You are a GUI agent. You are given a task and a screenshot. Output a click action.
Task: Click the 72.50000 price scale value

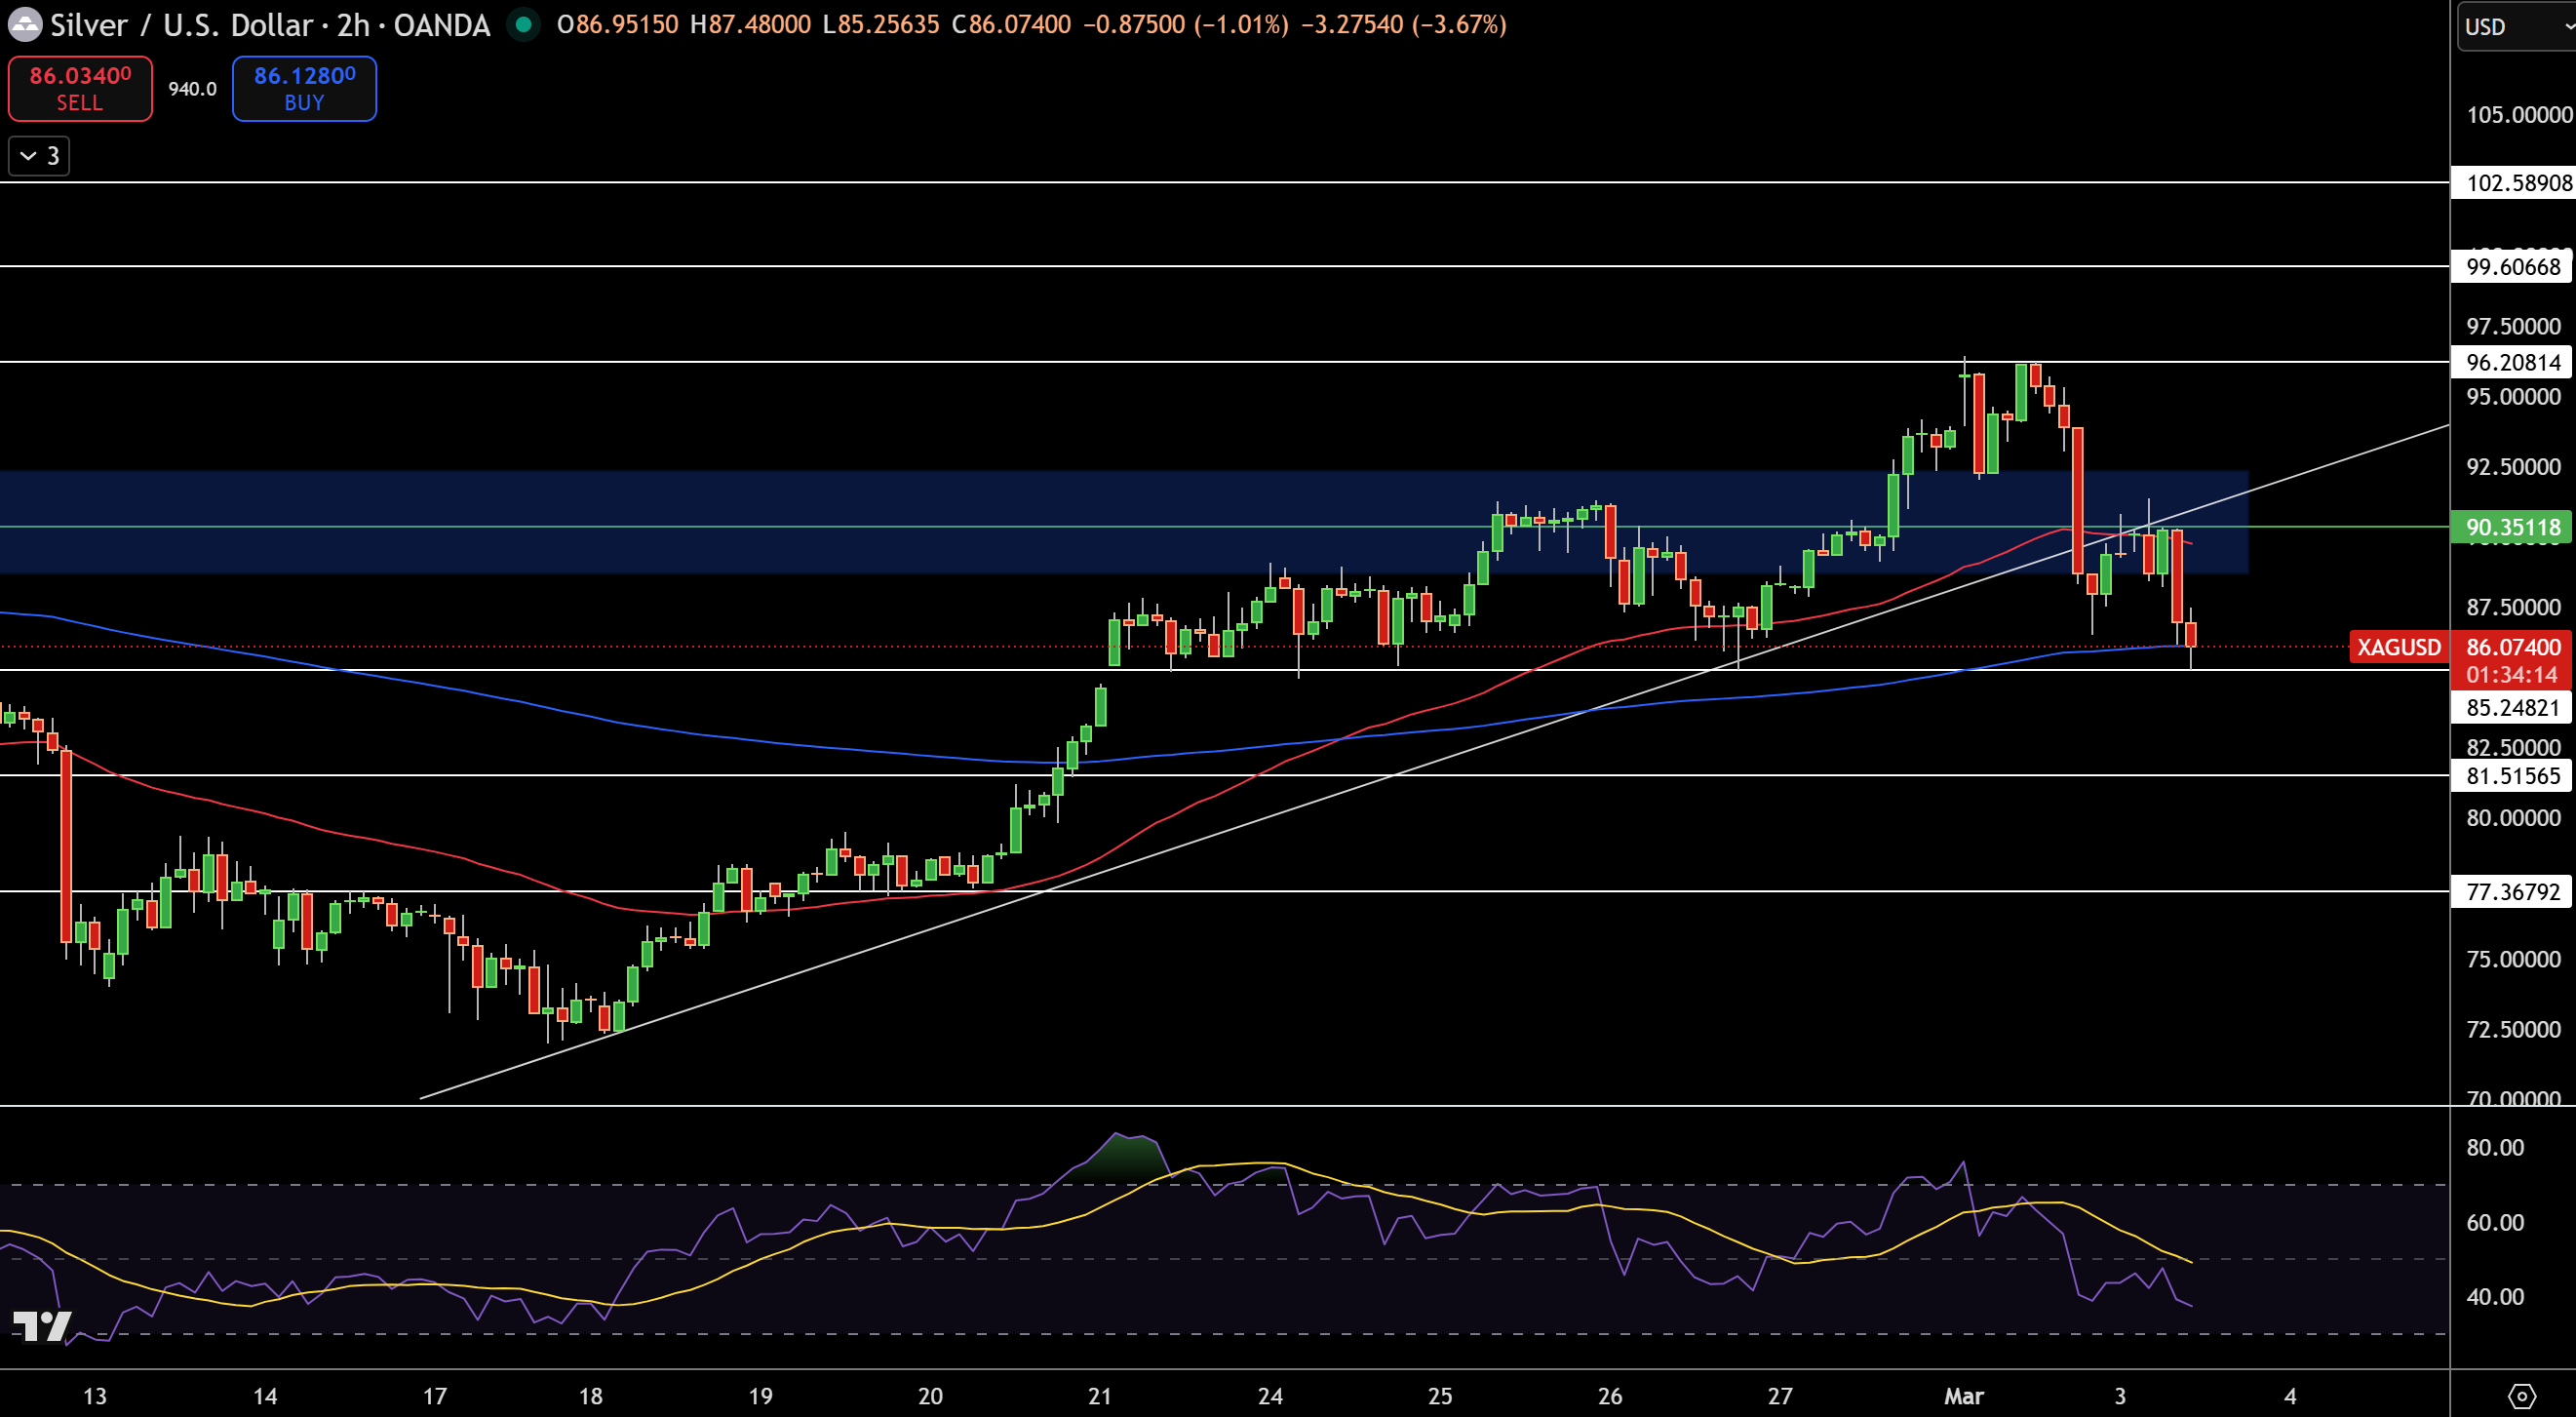(x=2513, y=1030)
